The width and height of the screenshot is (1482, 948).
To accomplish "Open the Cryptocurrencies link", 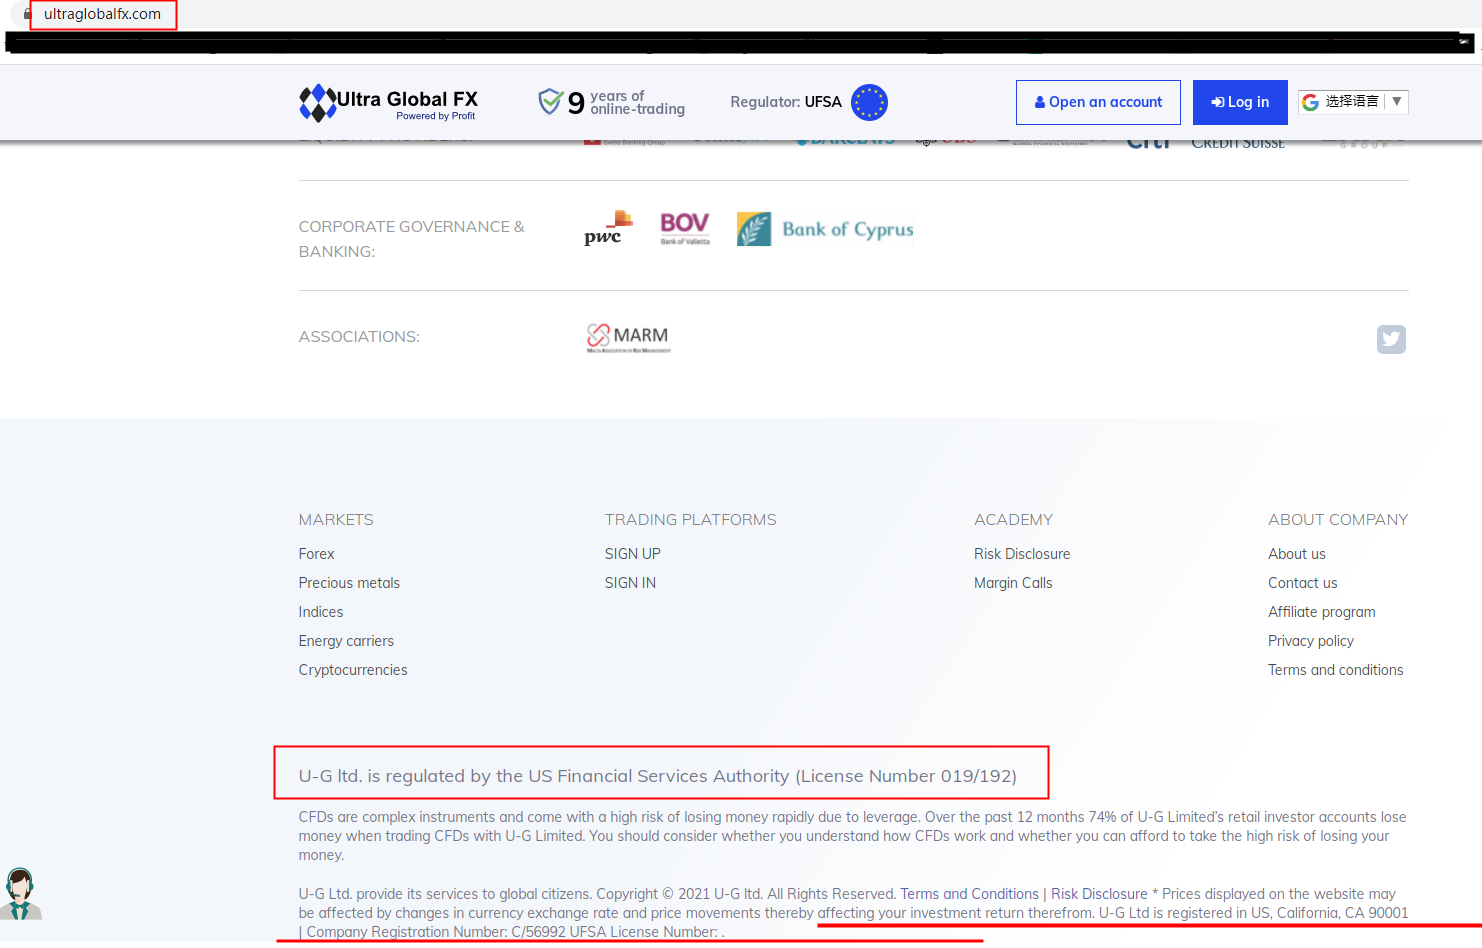I will tap(353, 670).
